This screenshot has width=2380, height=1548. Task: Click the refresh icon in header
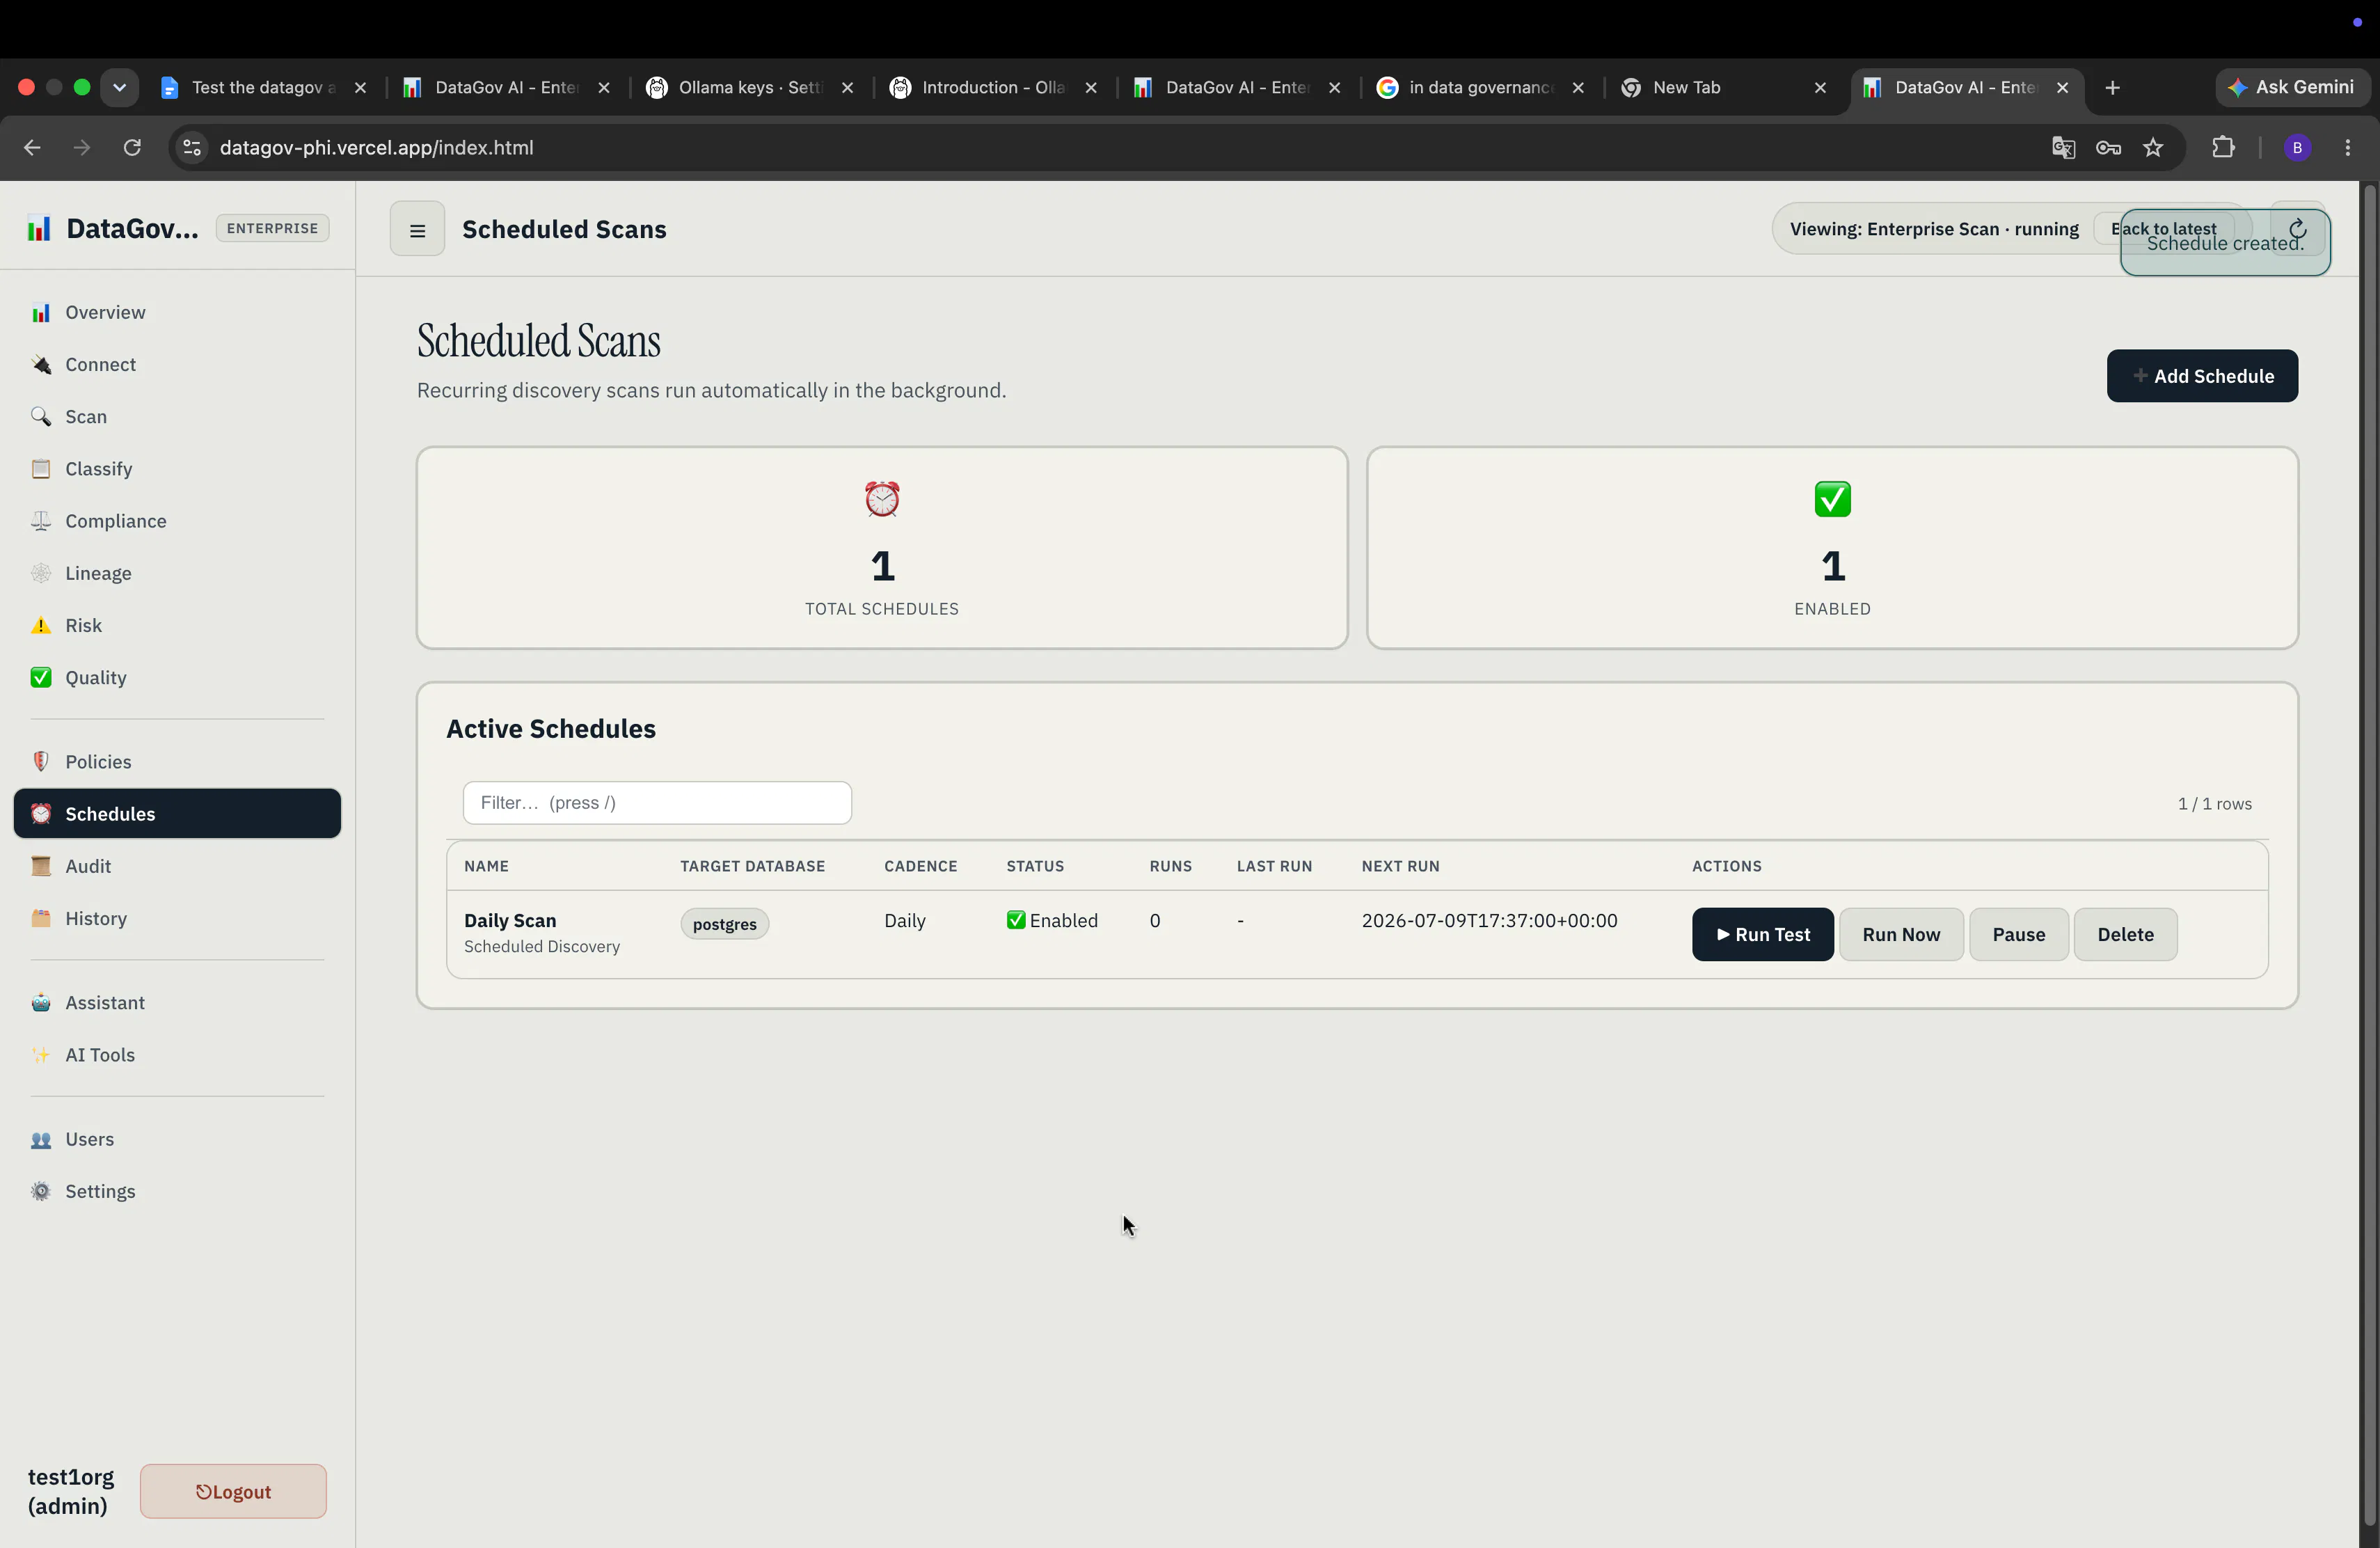2297,229
